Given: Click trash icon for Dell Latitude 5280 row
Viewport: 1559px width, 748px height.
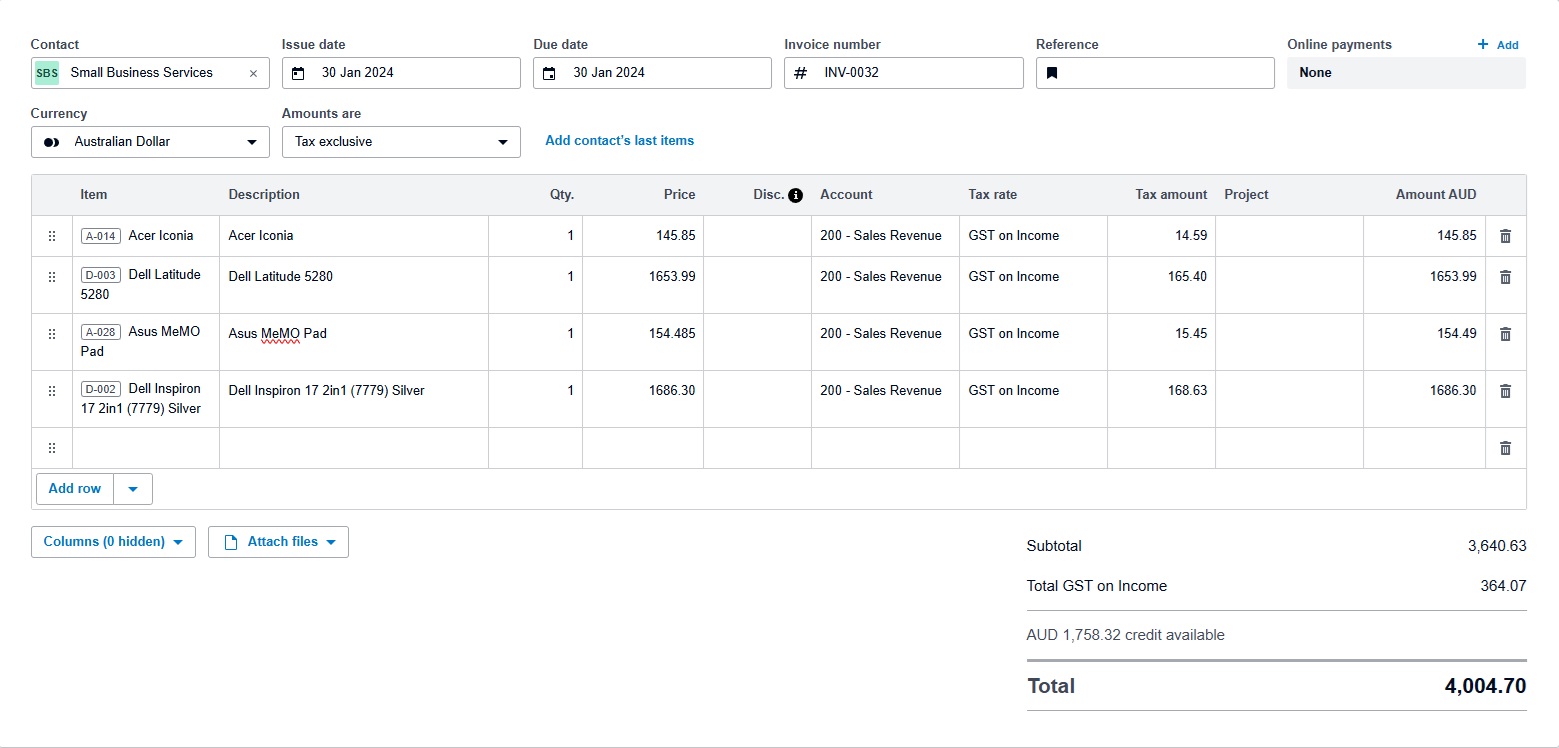Looking at the screenshot, I should [x=1505, y=277].
